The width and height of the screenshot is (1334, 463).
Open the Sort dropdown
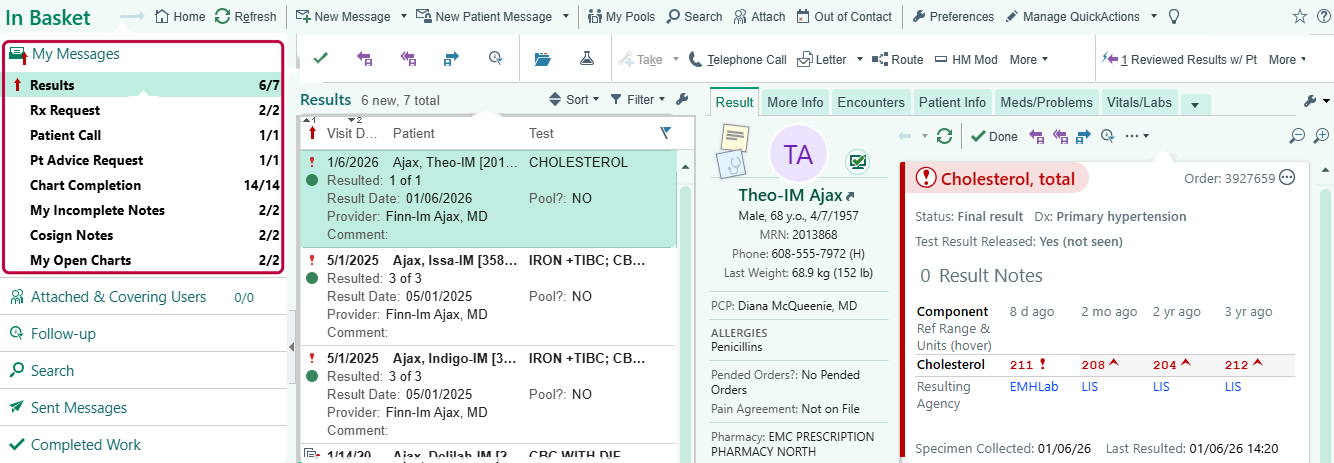[574, 99]
